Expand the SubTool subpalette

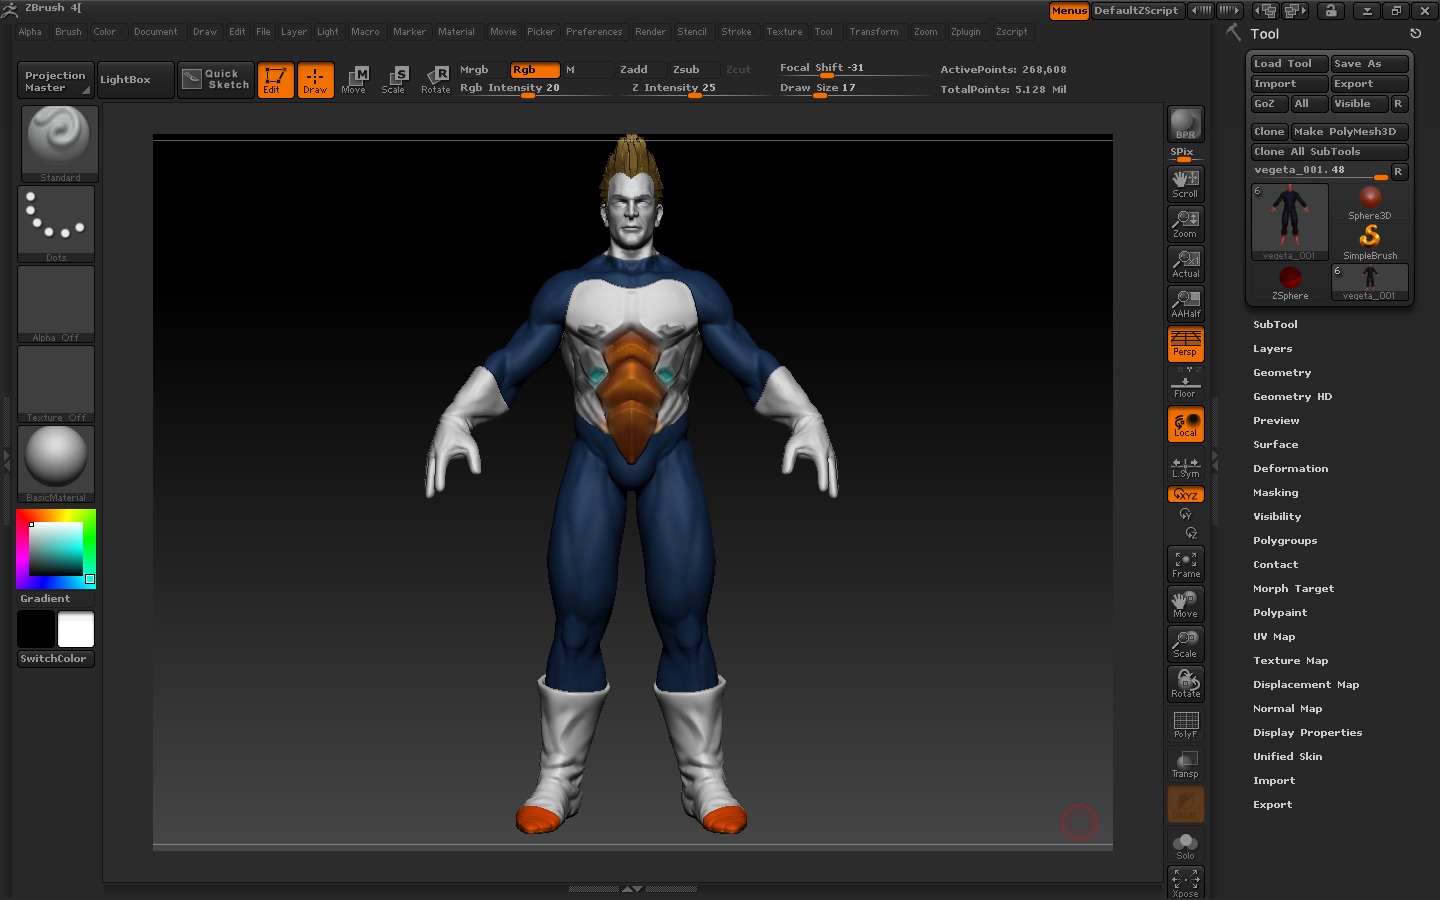[1275, 325]
